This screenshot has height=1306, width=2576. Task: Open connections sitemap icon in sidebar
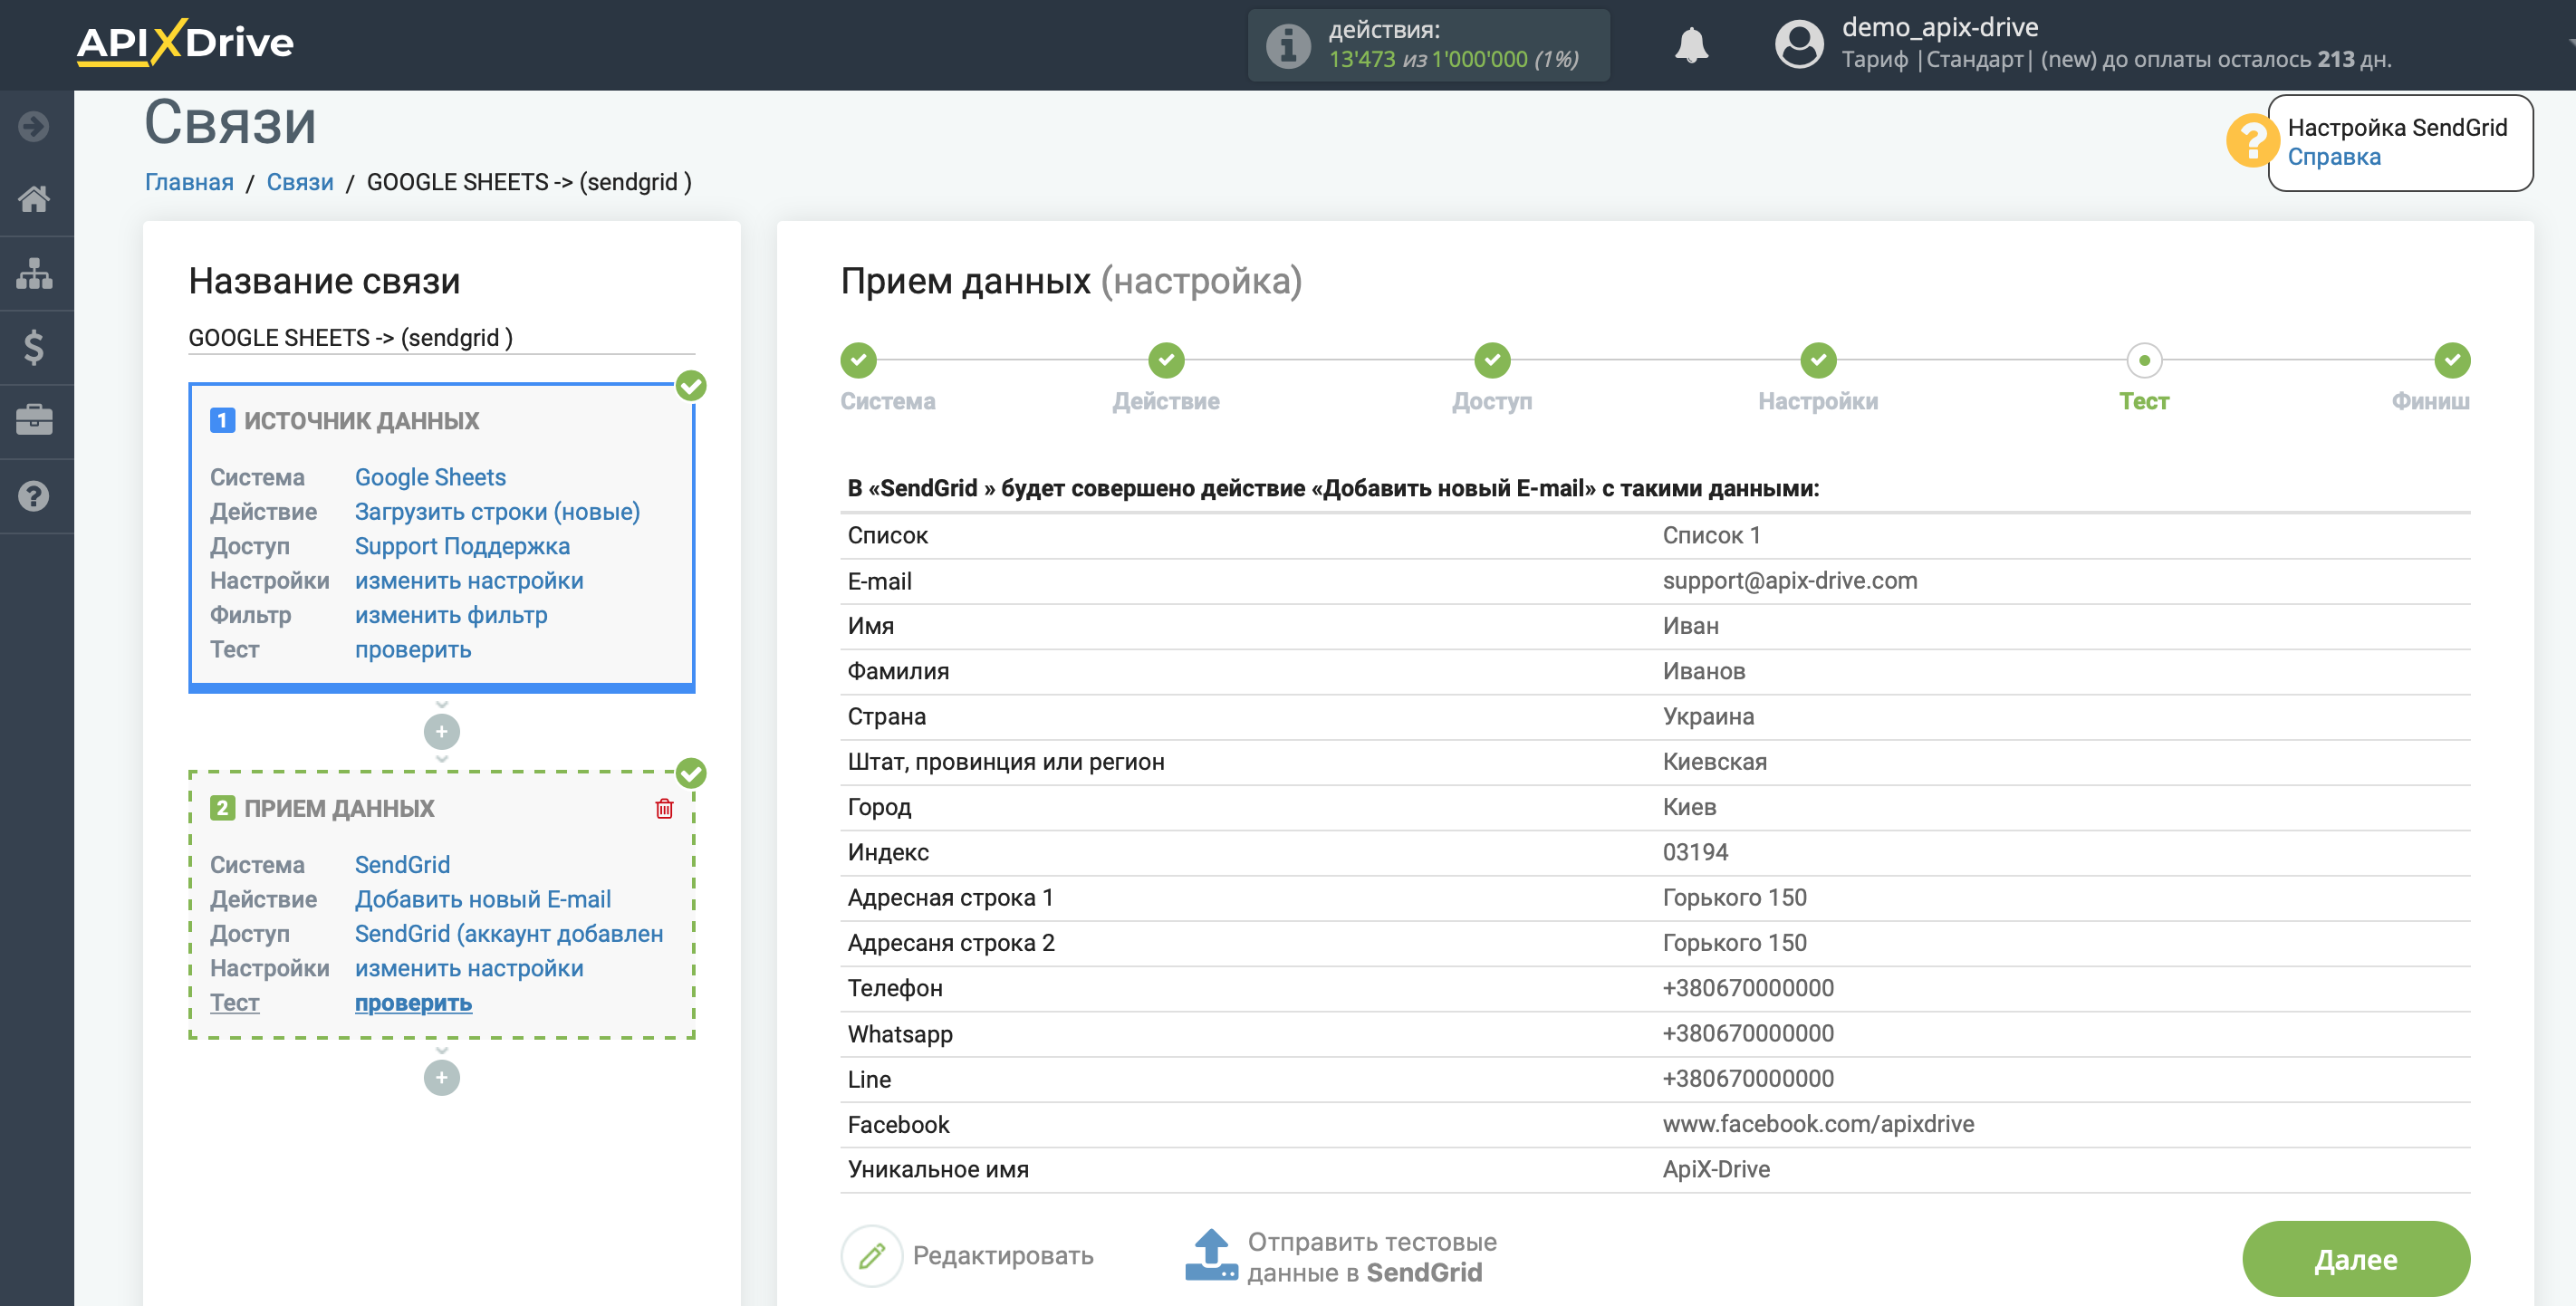34,273
